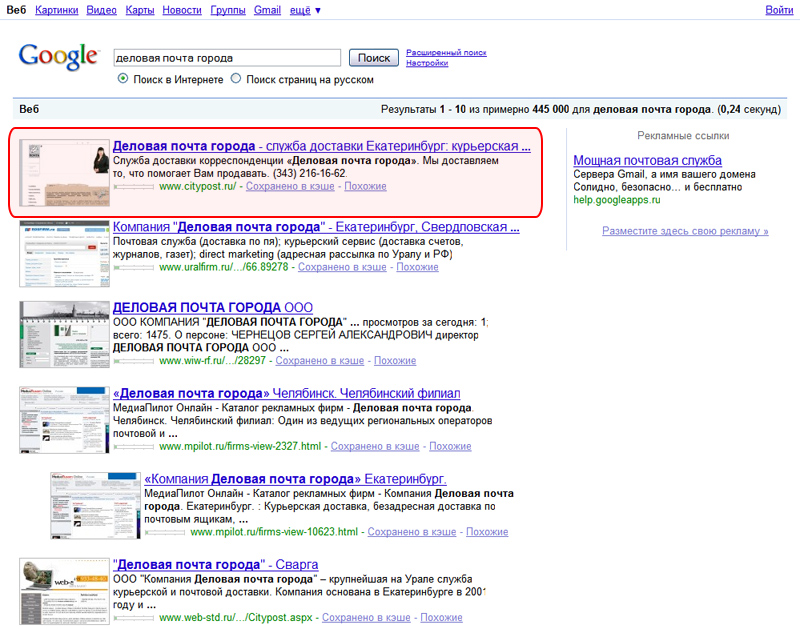Expand the "ещё" dropdown menu
The image size is (800, 629).
click(304, 10)
